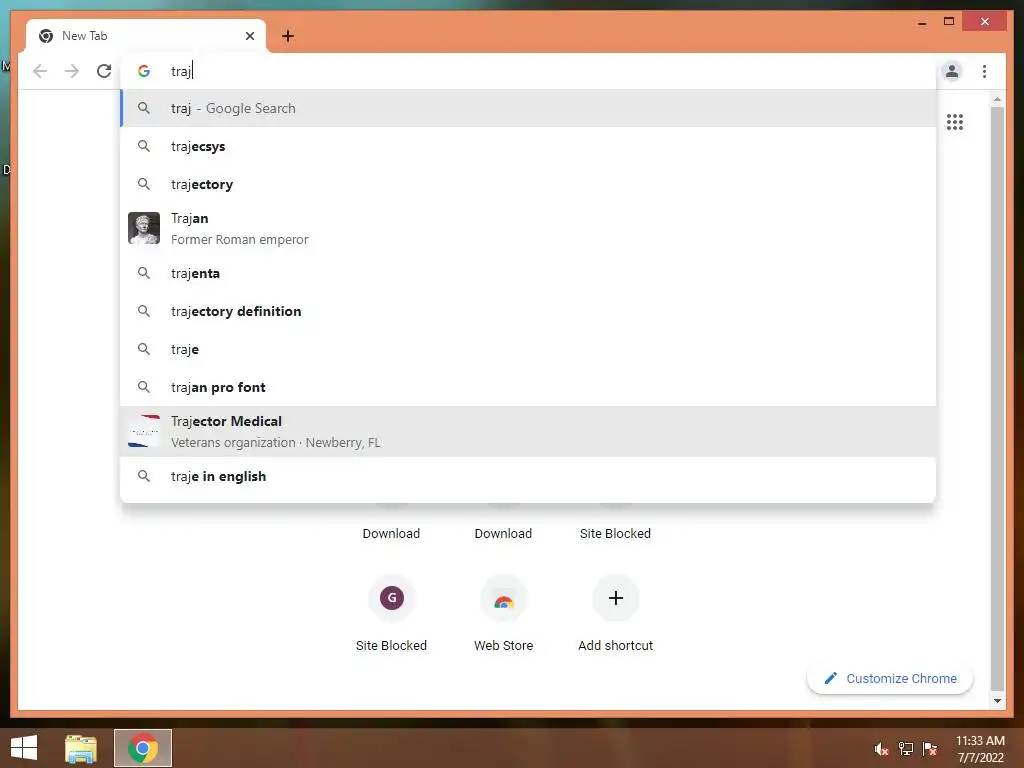Click the Google G icon in address bar
The height and width of the screenshot is (768, 1024).
[x=144, y=71]
